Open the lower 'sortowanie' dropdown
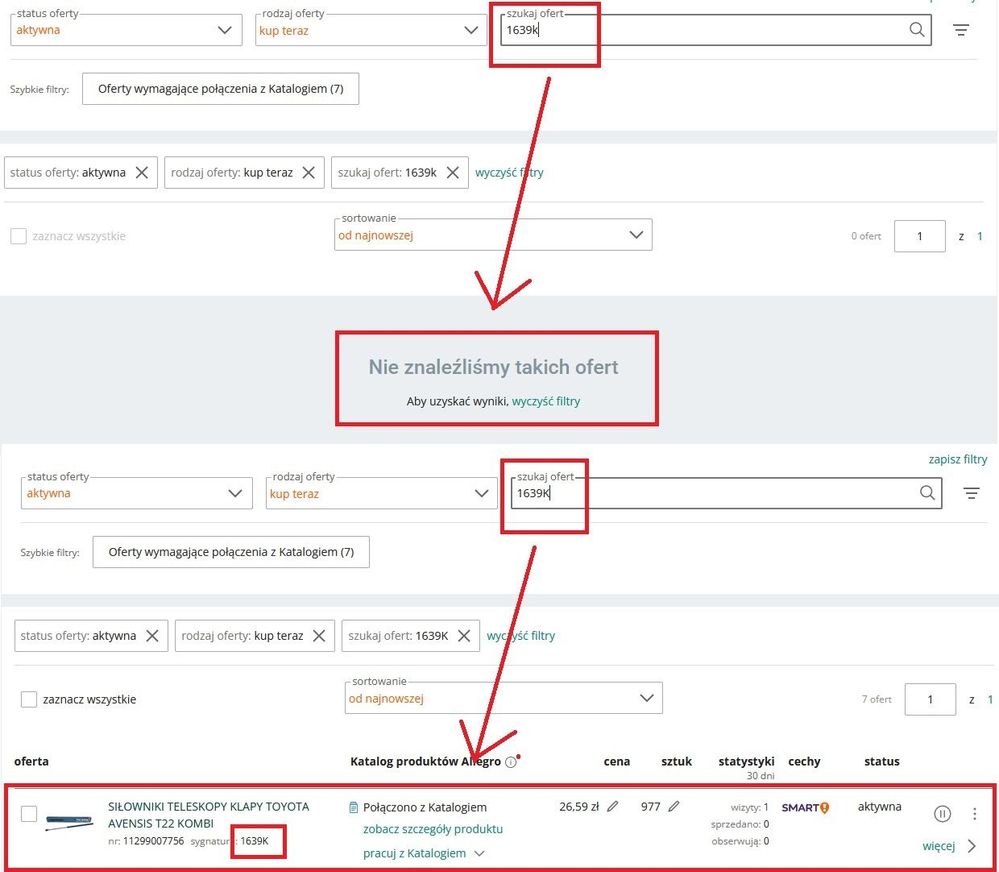 503,698
